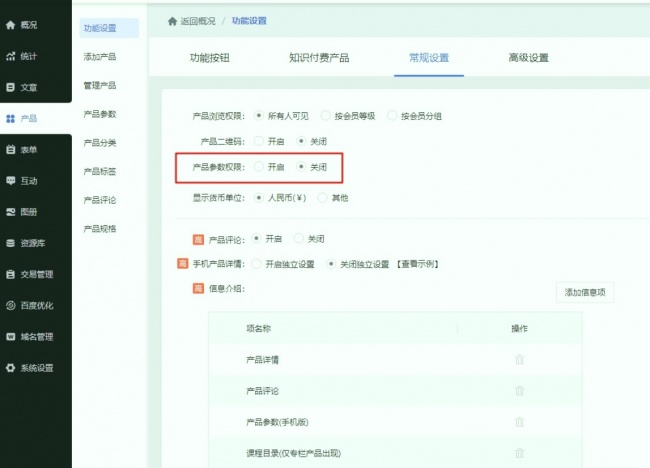Enable 产品参数权限 with 开启 radio

pos(259,167)
